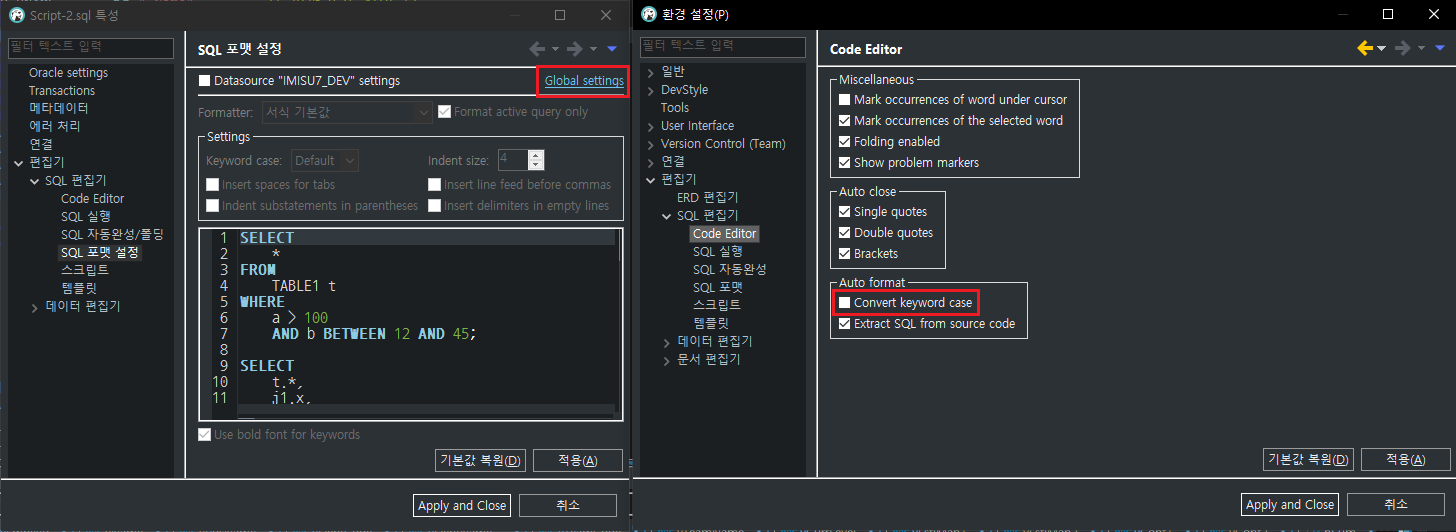Expand 데이터 편집기 in Script-2.sql tree
The image size is (1456, 532).
pyautogui.click(x=34, y=307)
